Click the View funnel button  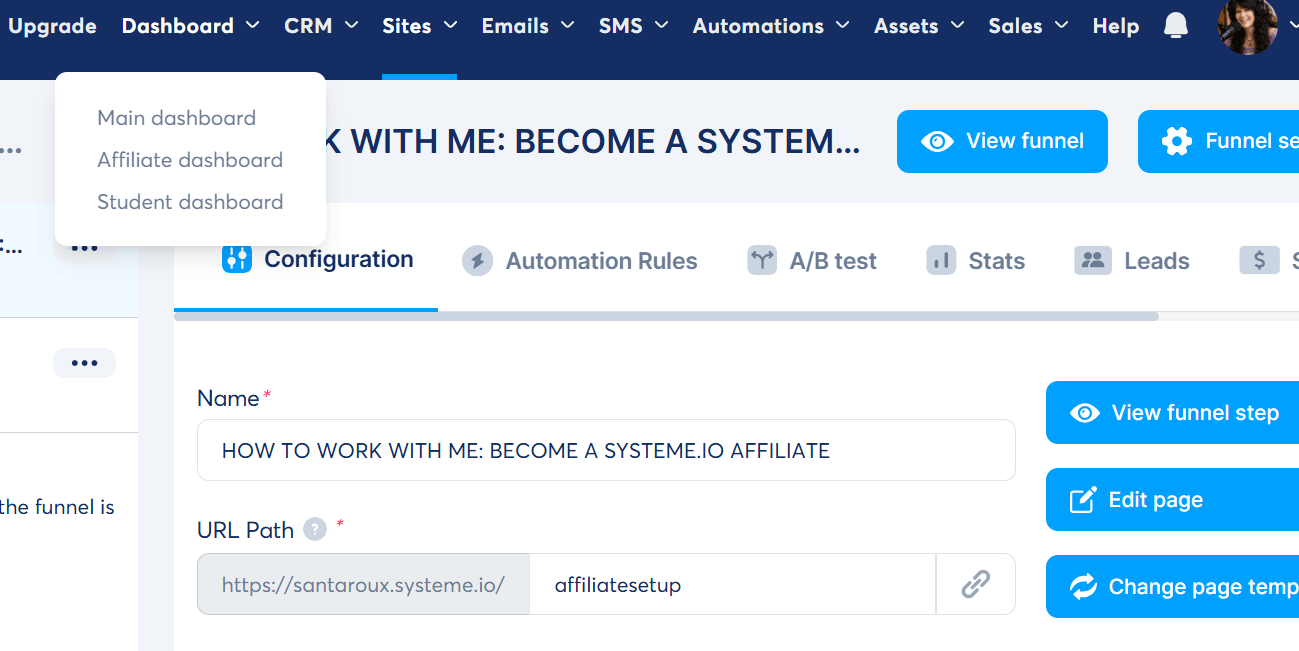(x=1002, y=141)
